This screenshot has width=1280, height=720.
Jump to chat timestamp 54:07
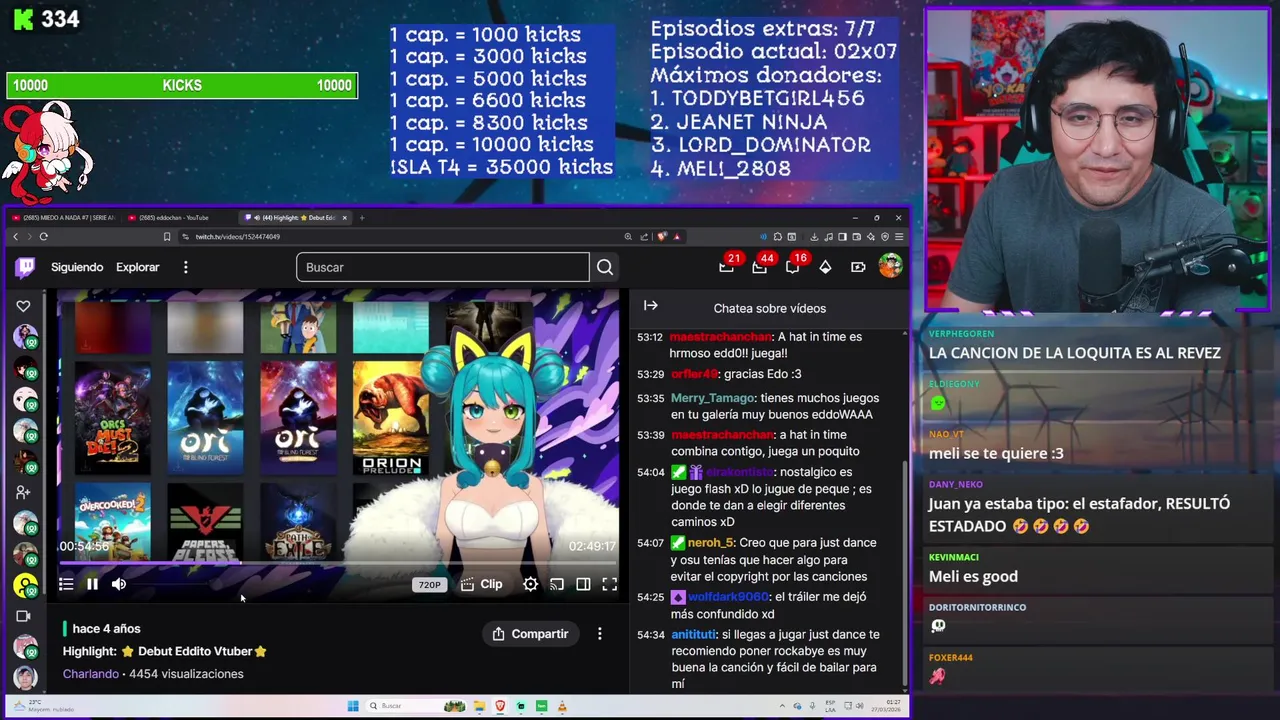click(650, 543)
